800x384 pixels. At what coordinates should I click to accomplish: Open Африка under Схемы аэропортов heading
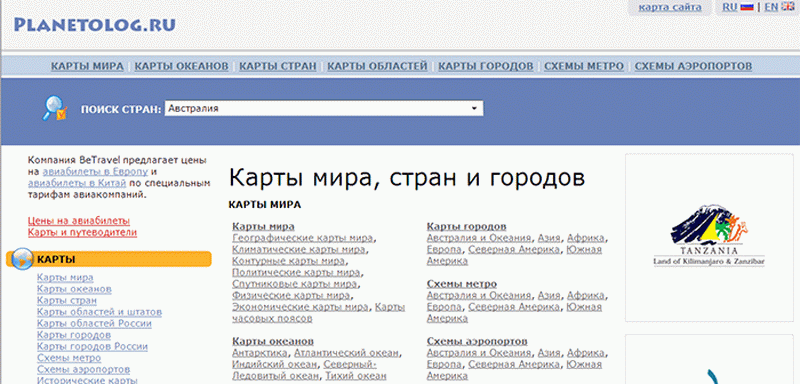pos(586,353)
